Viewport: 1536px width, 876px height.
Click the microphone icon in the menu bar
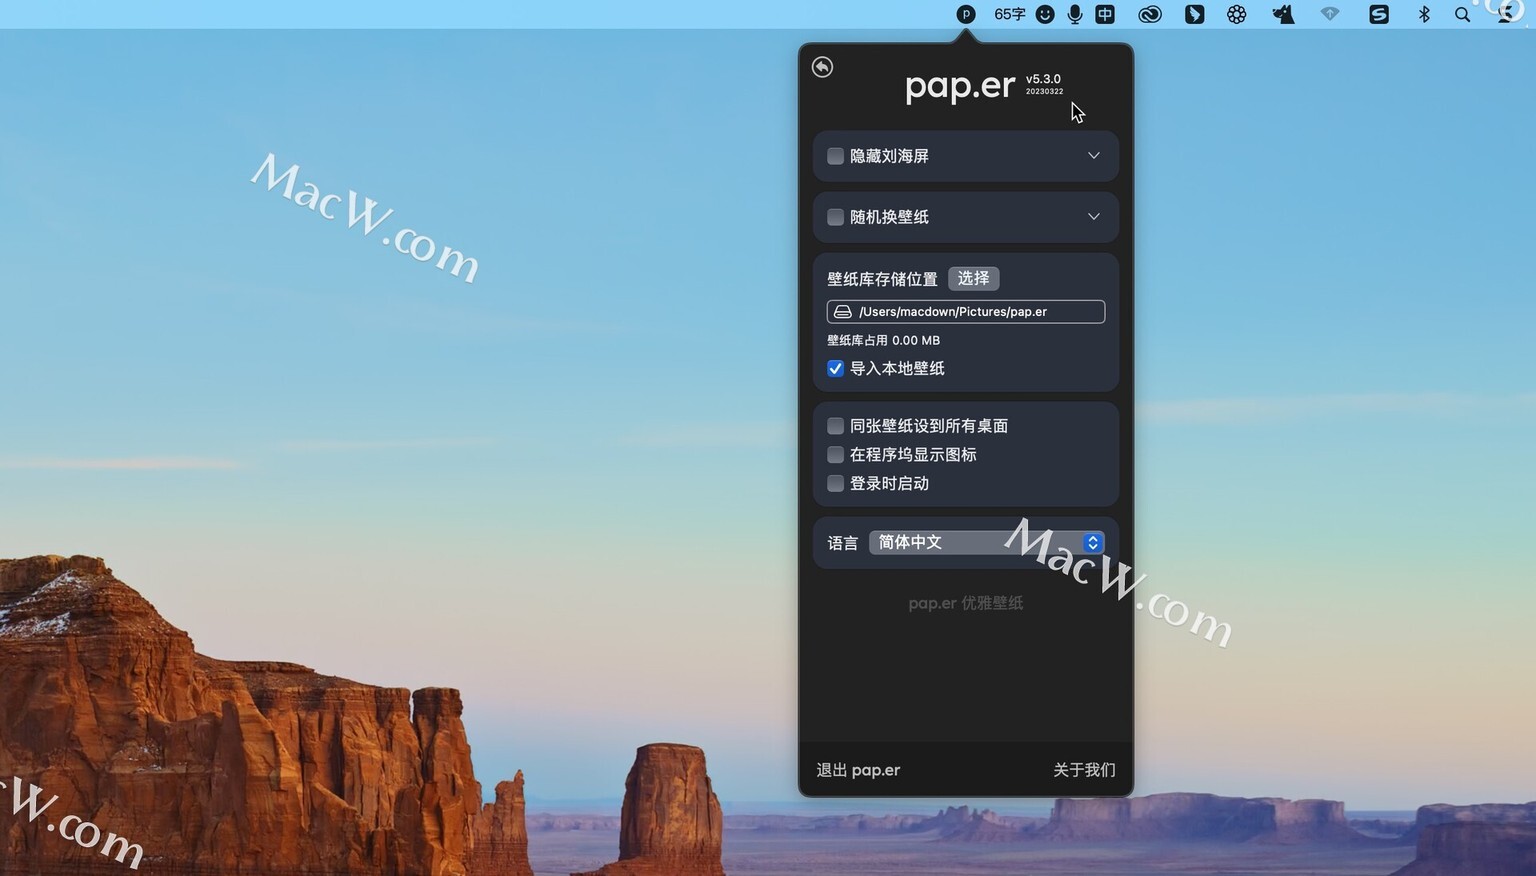[1075, 14]
